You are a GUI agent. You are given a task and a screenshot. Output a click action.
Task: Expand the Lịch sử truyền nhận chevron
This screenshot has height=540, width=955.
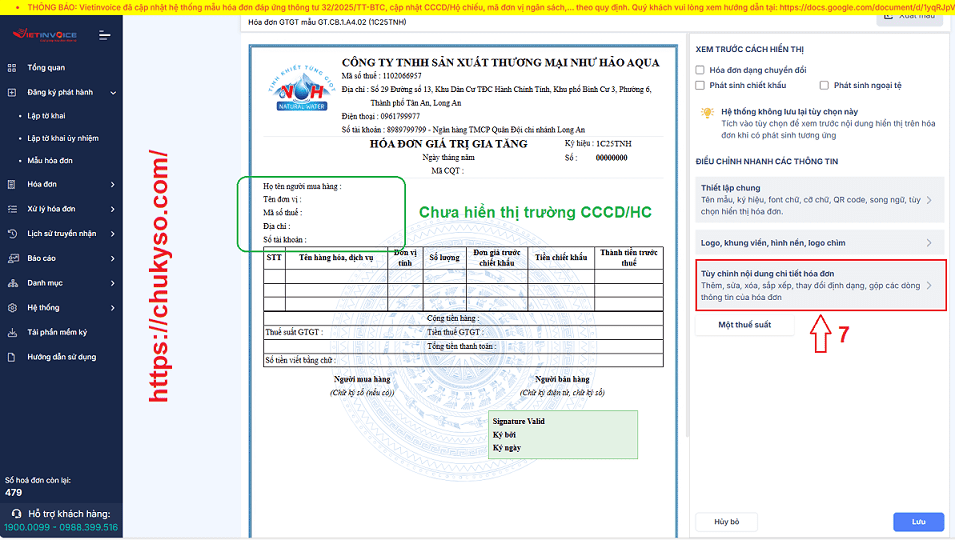point(113,234)
